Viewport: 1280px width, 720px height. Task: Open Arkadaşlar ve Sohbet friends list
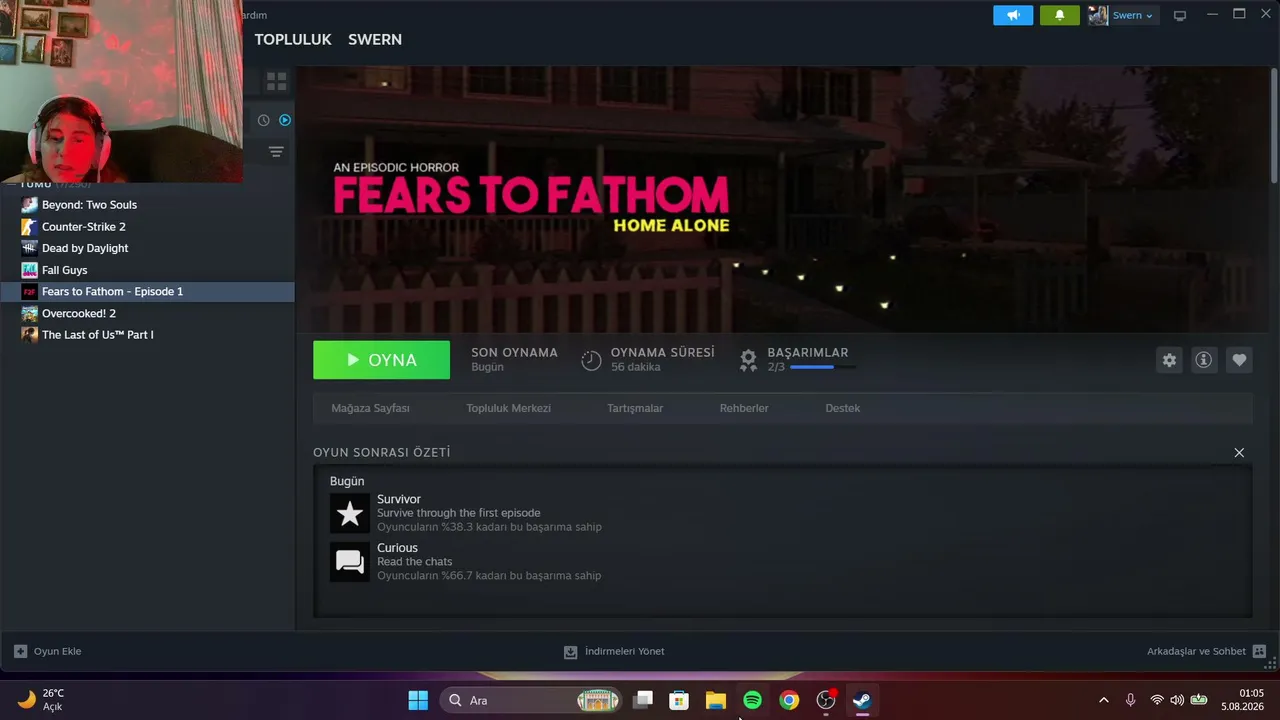tap(1206, 651)
